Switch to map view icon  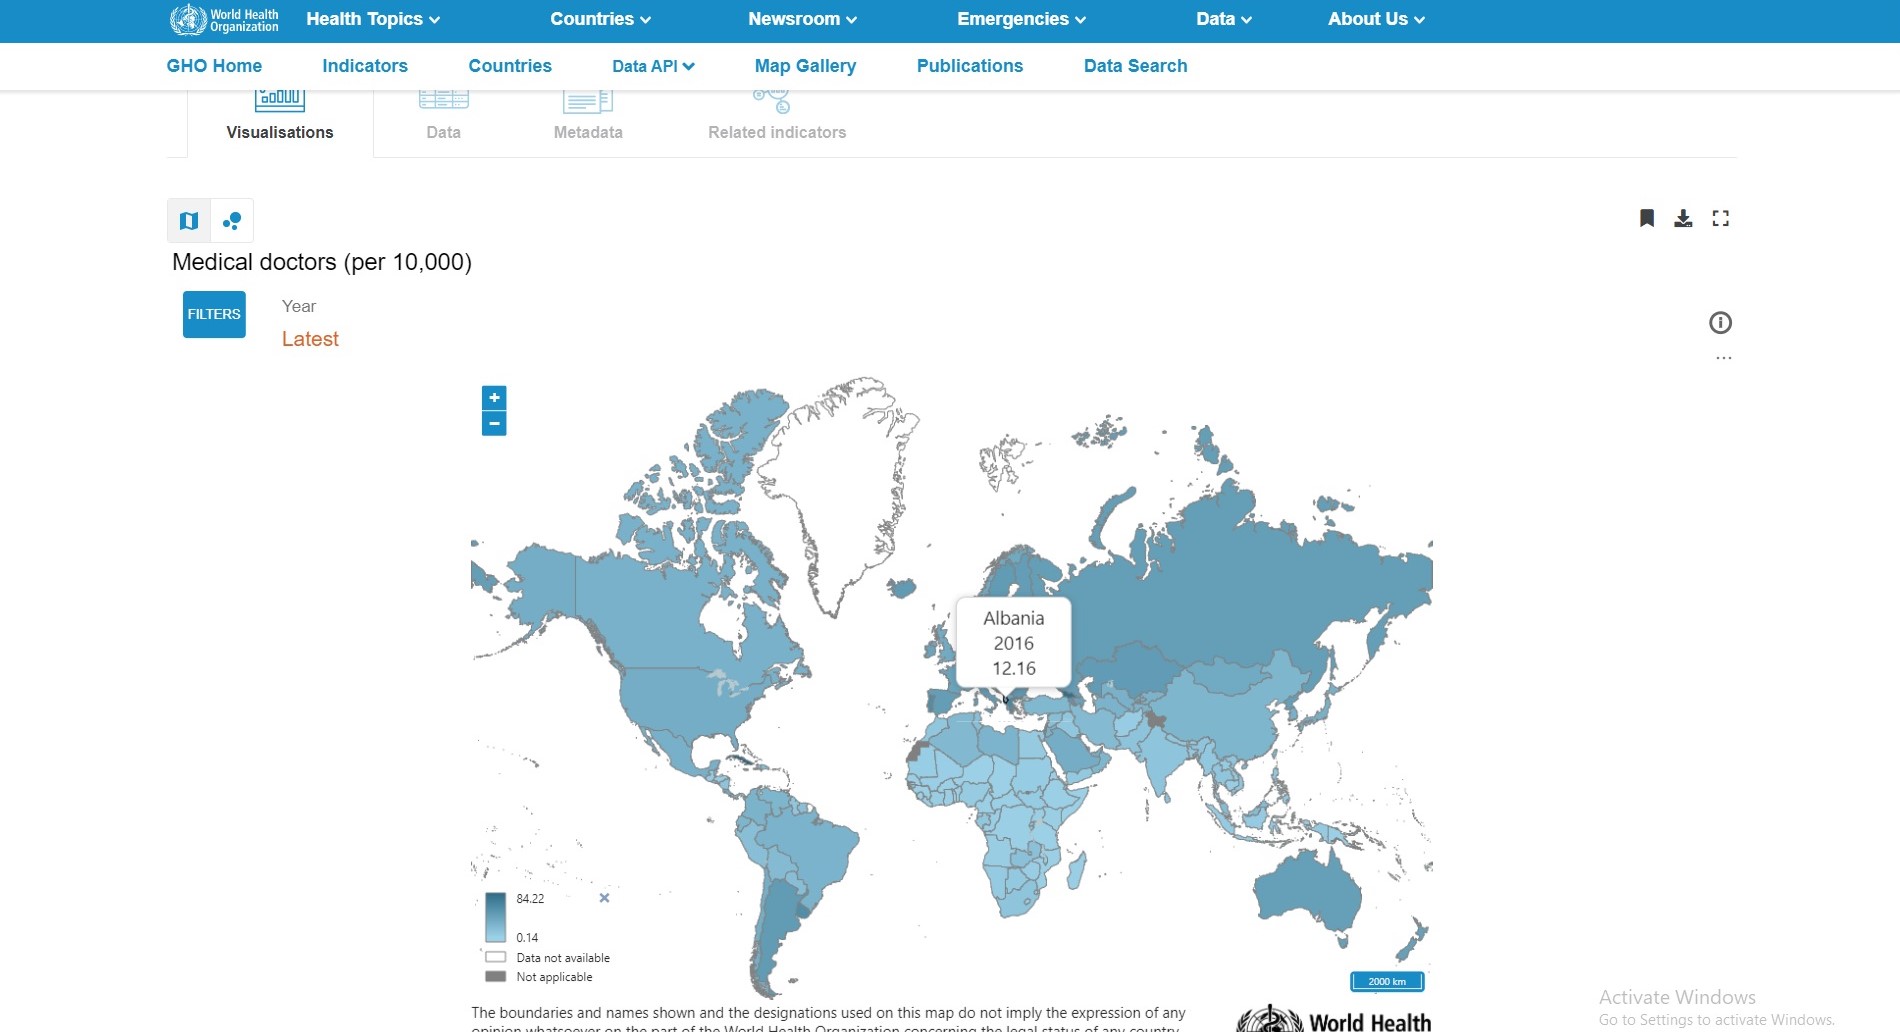[x=189, y=221]
